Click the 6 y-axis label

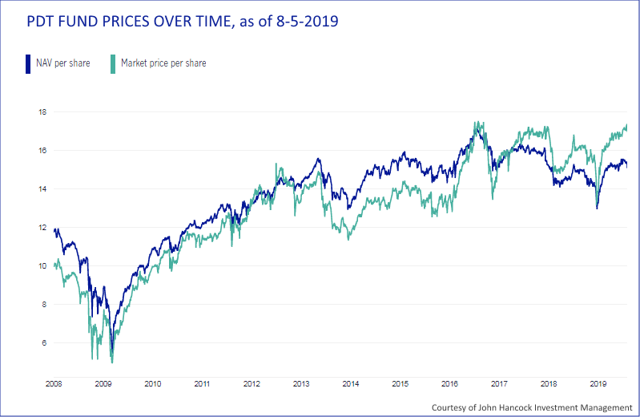tap(44, 343)
